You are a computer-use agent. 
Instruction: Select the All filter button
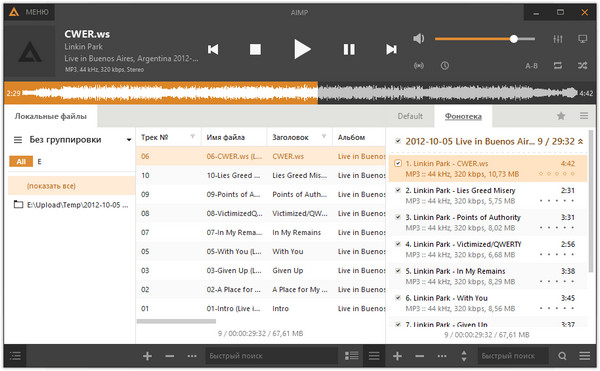click(x=21, y=162)
